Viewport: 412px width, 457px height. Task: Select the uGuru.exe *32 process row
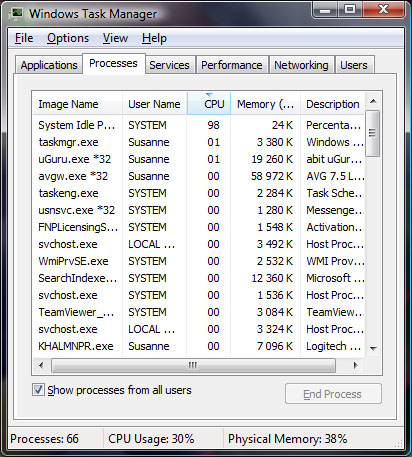[x=199, y=159]
